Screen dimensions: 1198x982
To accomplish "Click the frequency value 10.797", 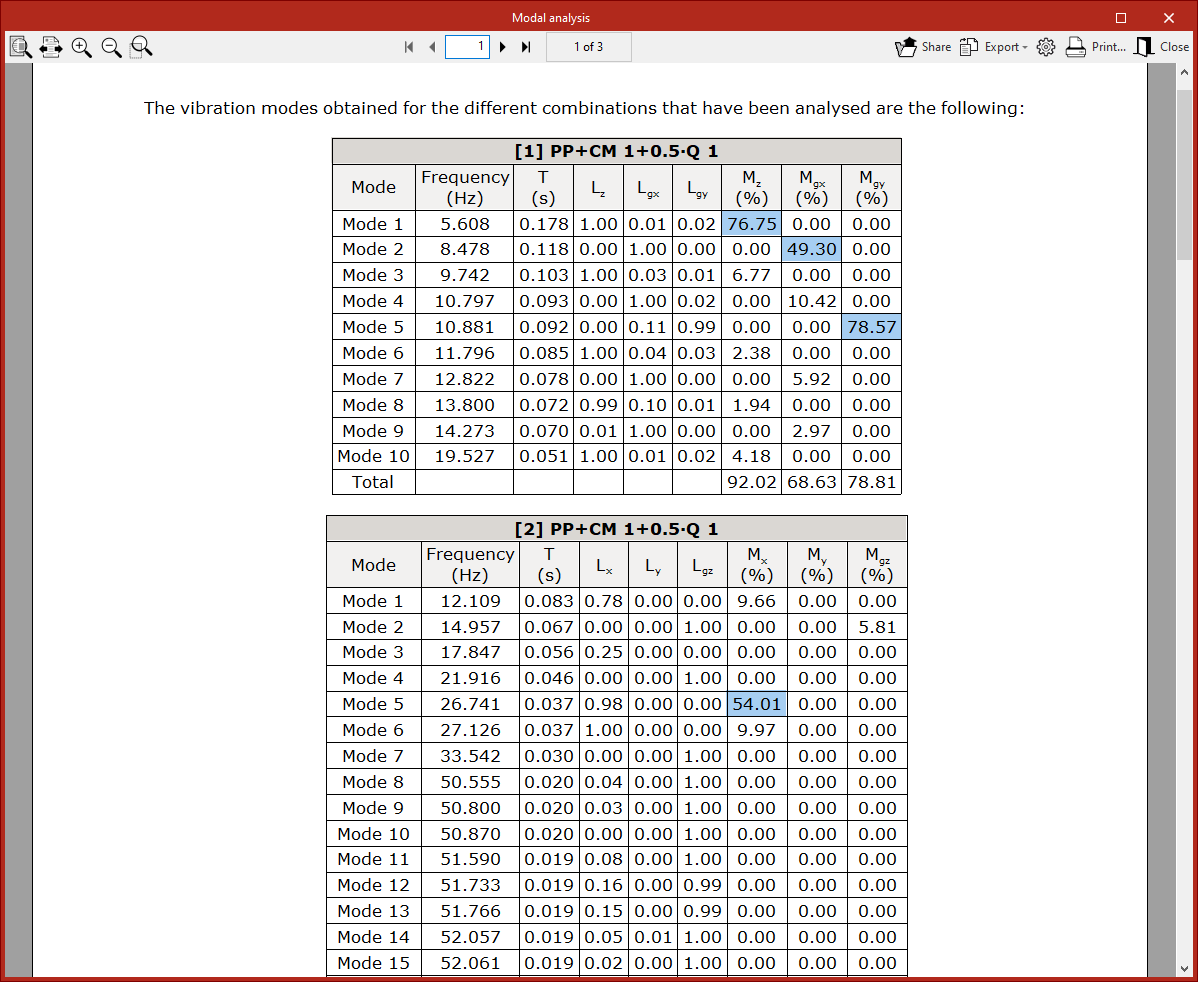I will pyautogui.click(x=465, y=301).
